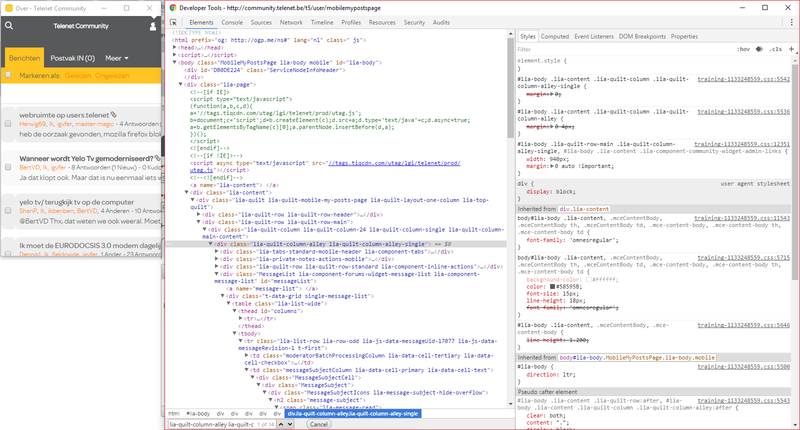The image size is (800, 430).
Task: Click the DOM search input field
Action: (x=211, y=424)
